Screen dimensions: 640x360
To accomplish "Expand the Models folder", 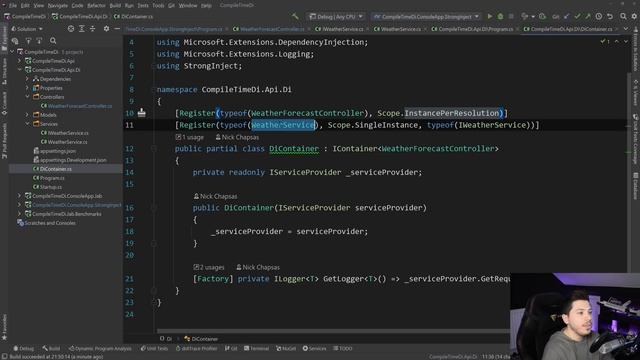I will (x=27, y=115).
